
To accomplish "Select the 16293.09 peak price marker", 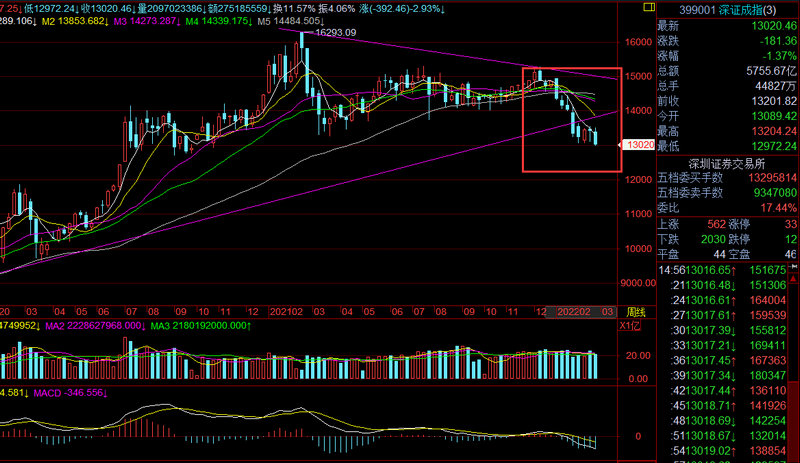I will click(335, 33).
